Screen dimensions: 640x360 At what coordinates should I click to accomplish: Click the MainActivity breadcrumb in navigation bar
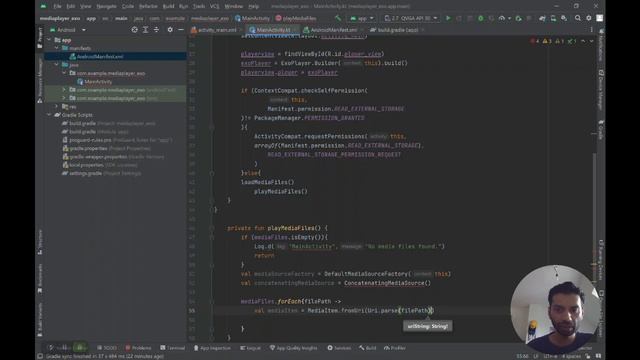(252, 18)
